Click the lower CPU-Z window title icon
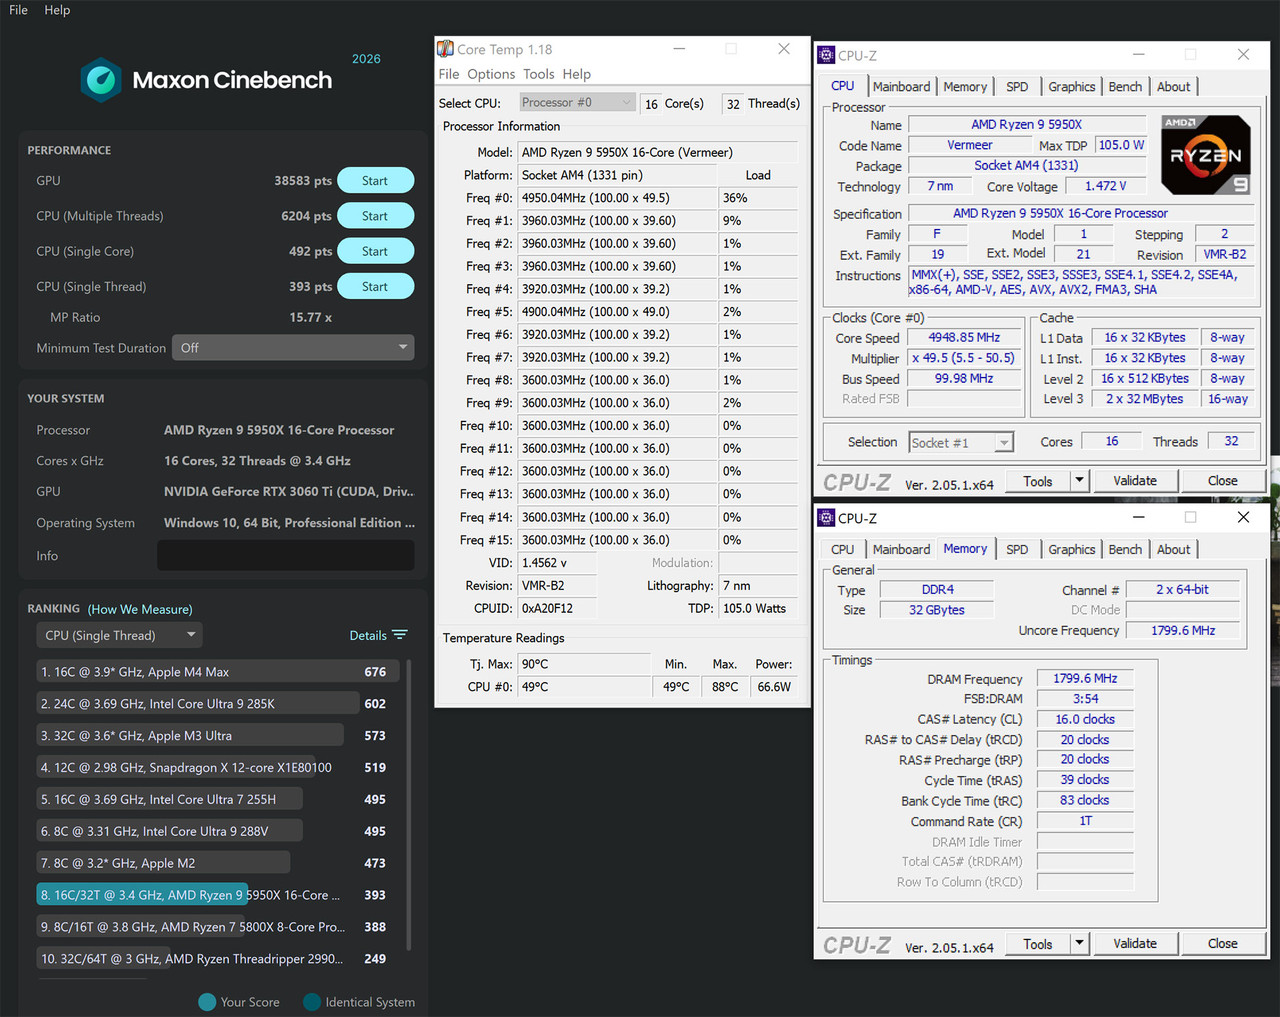The width and height of the screenshot is (1280, 1017). [x=826, y=517]
